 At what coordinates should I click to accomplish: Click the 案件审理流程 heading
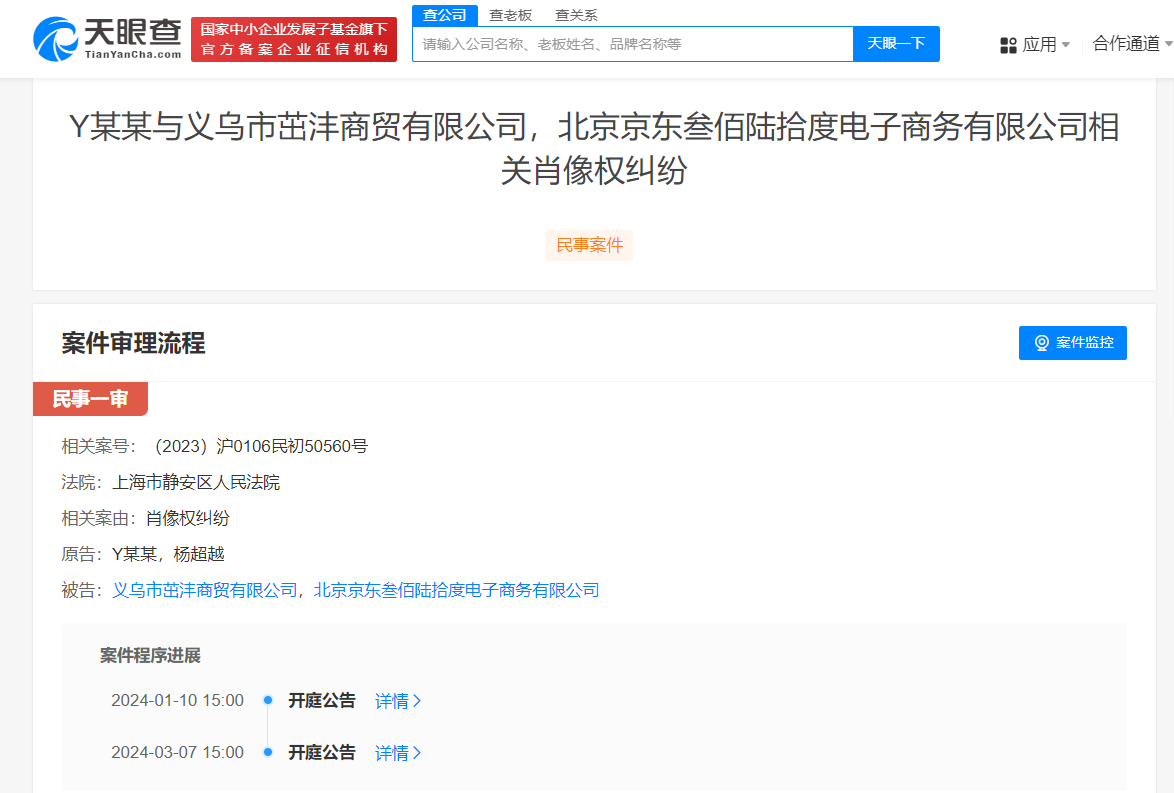click(133, 344)
